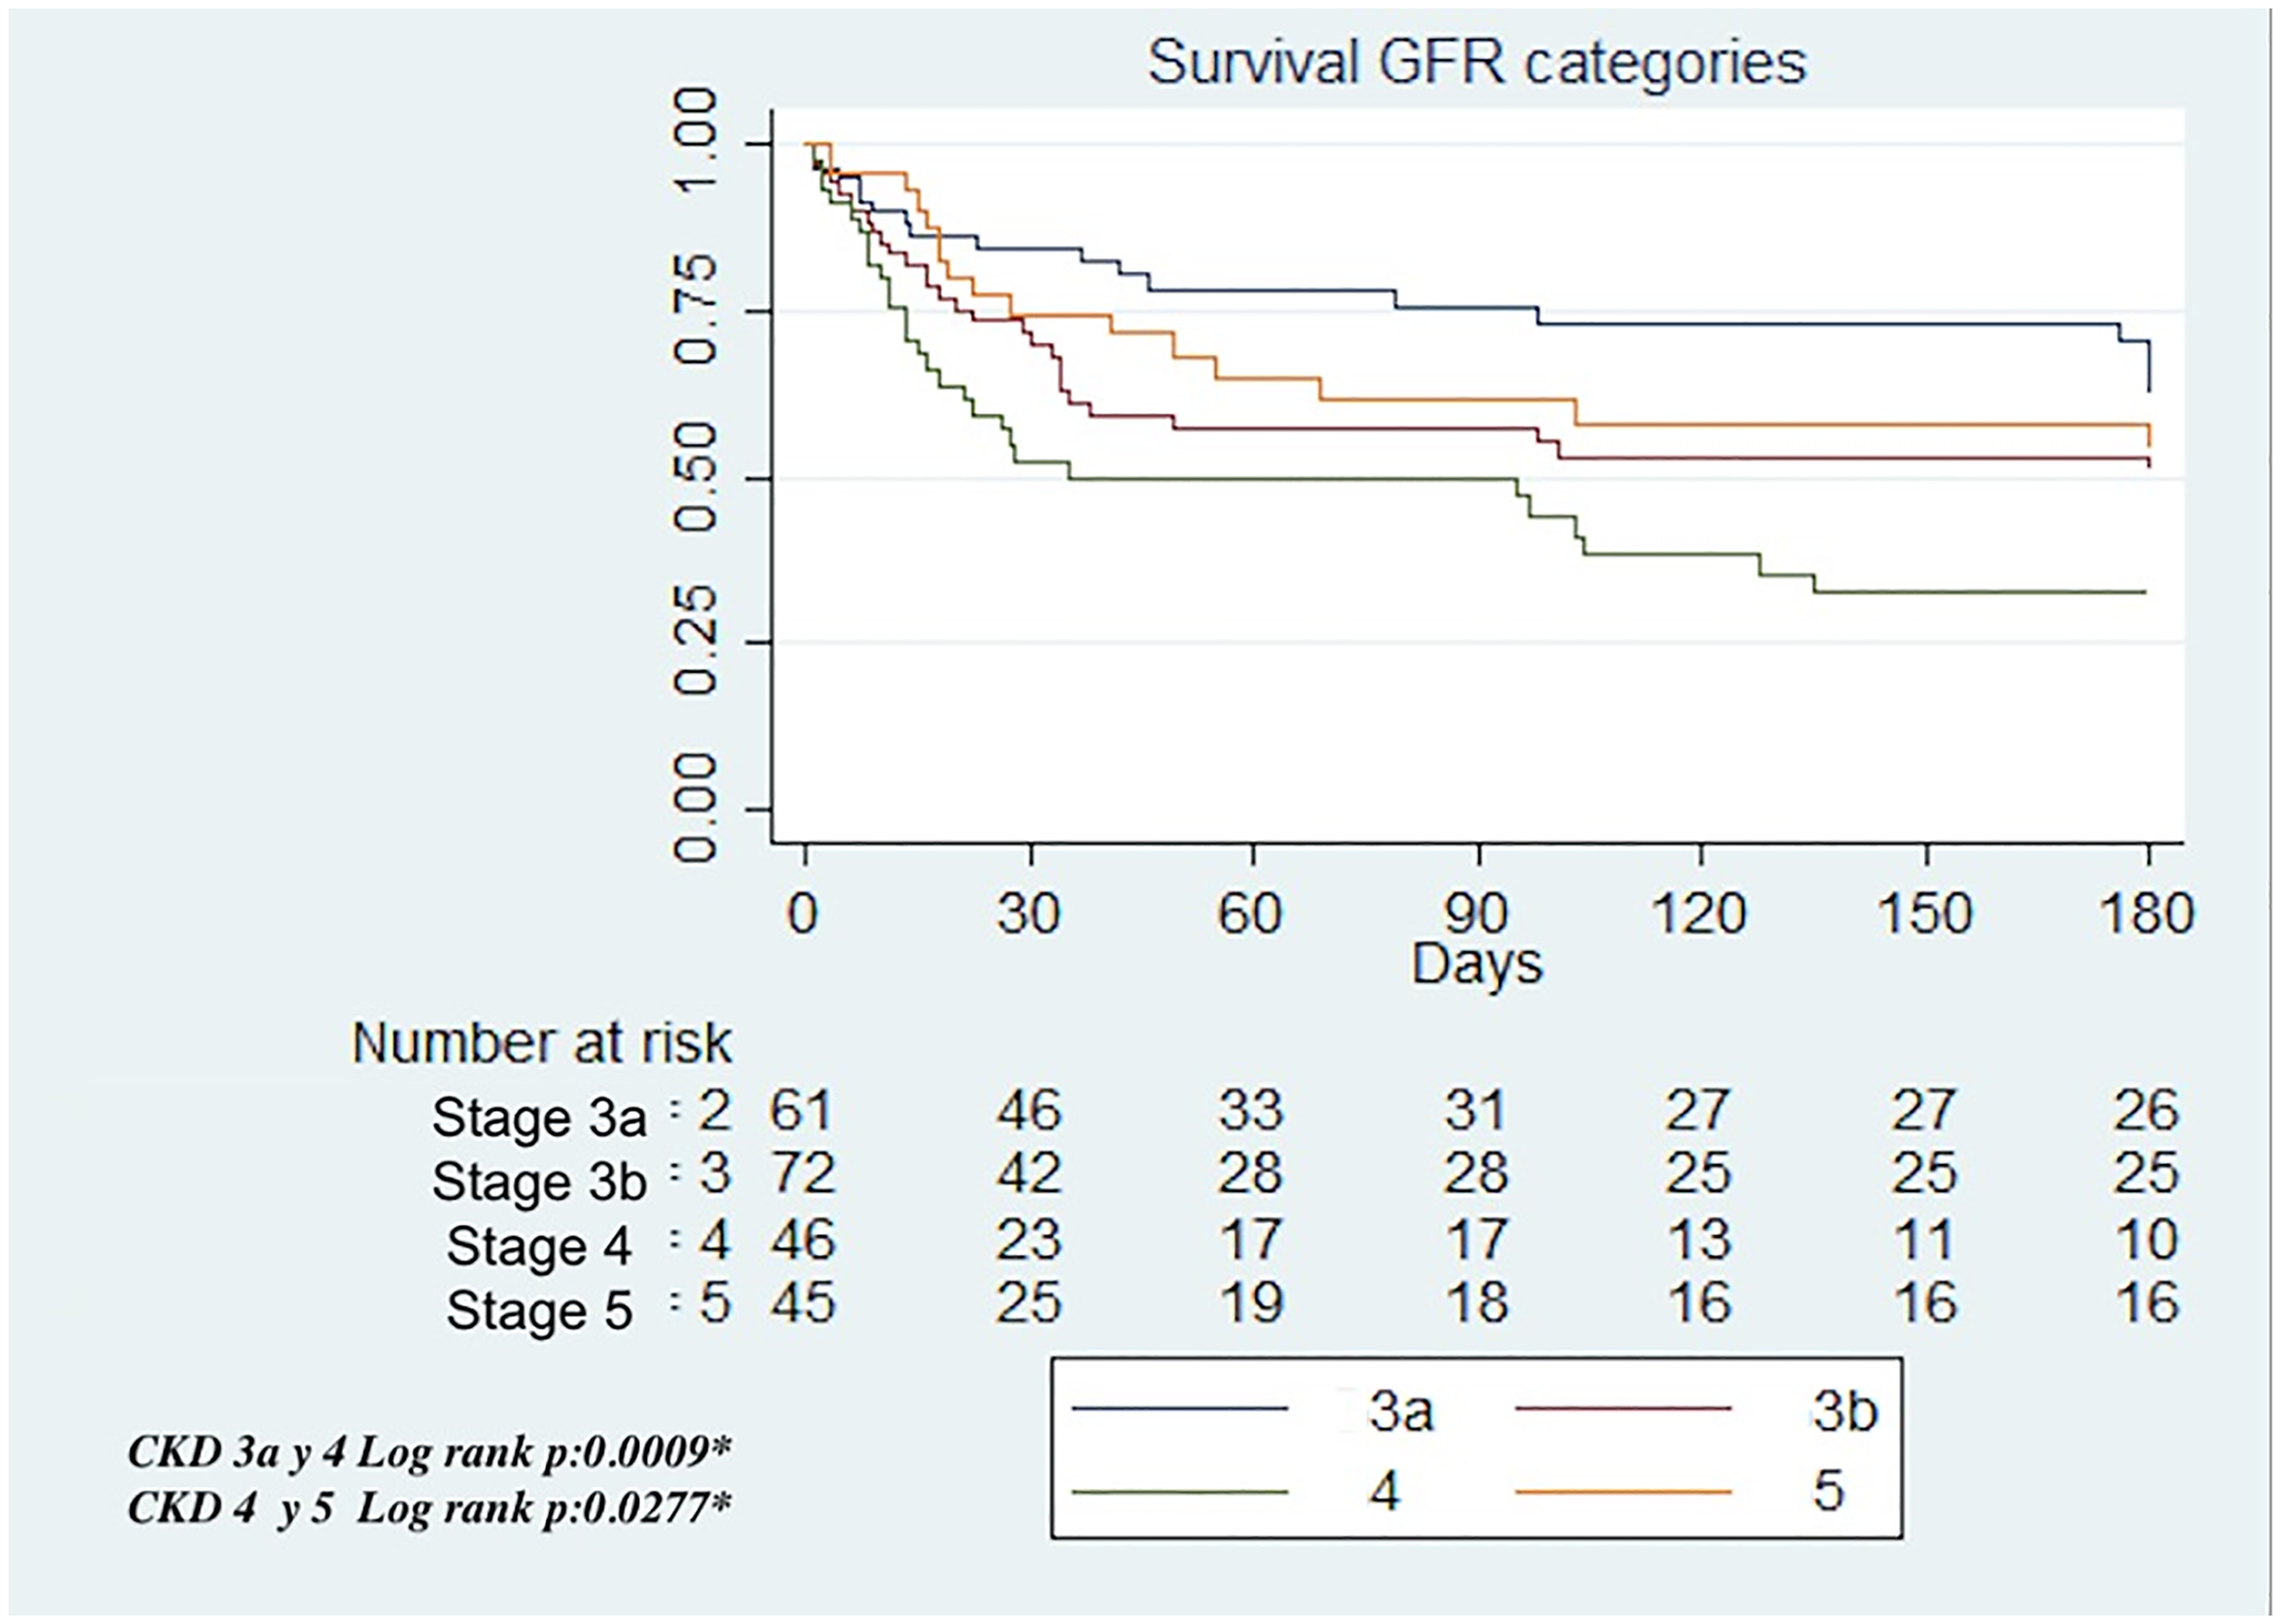Click the 0.50 y-axis label
This screenshot has height=1624, width=2283.
pyautogui.click(x=696, y=478)
